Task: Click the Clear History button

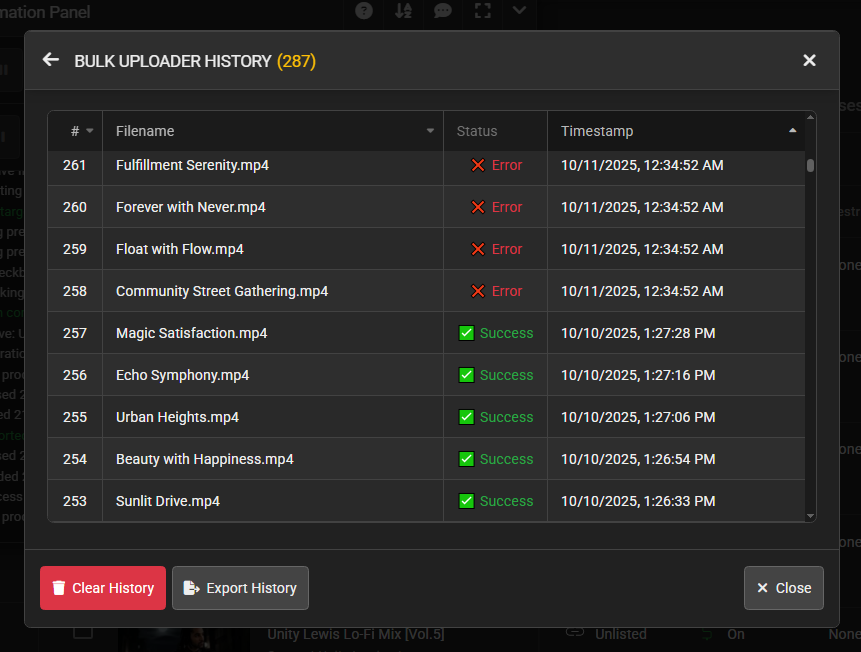Action: [x=103, y=588]
